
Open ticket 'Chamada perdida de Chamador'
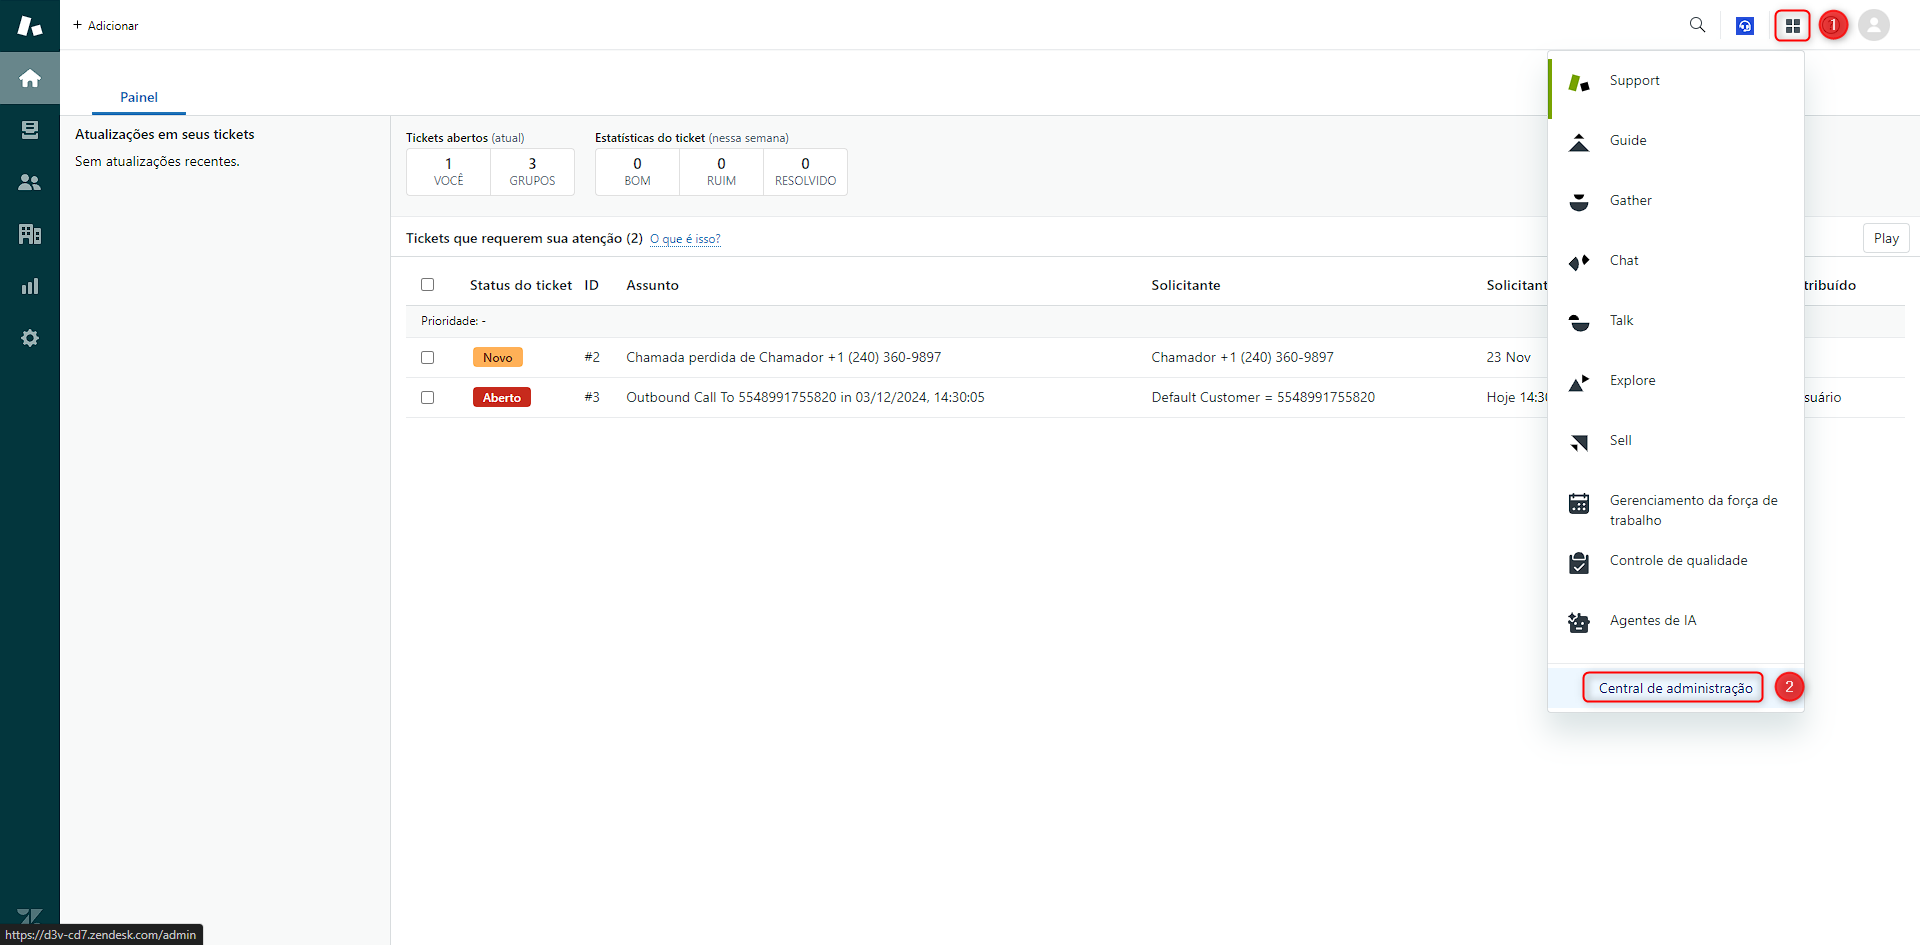783,357
